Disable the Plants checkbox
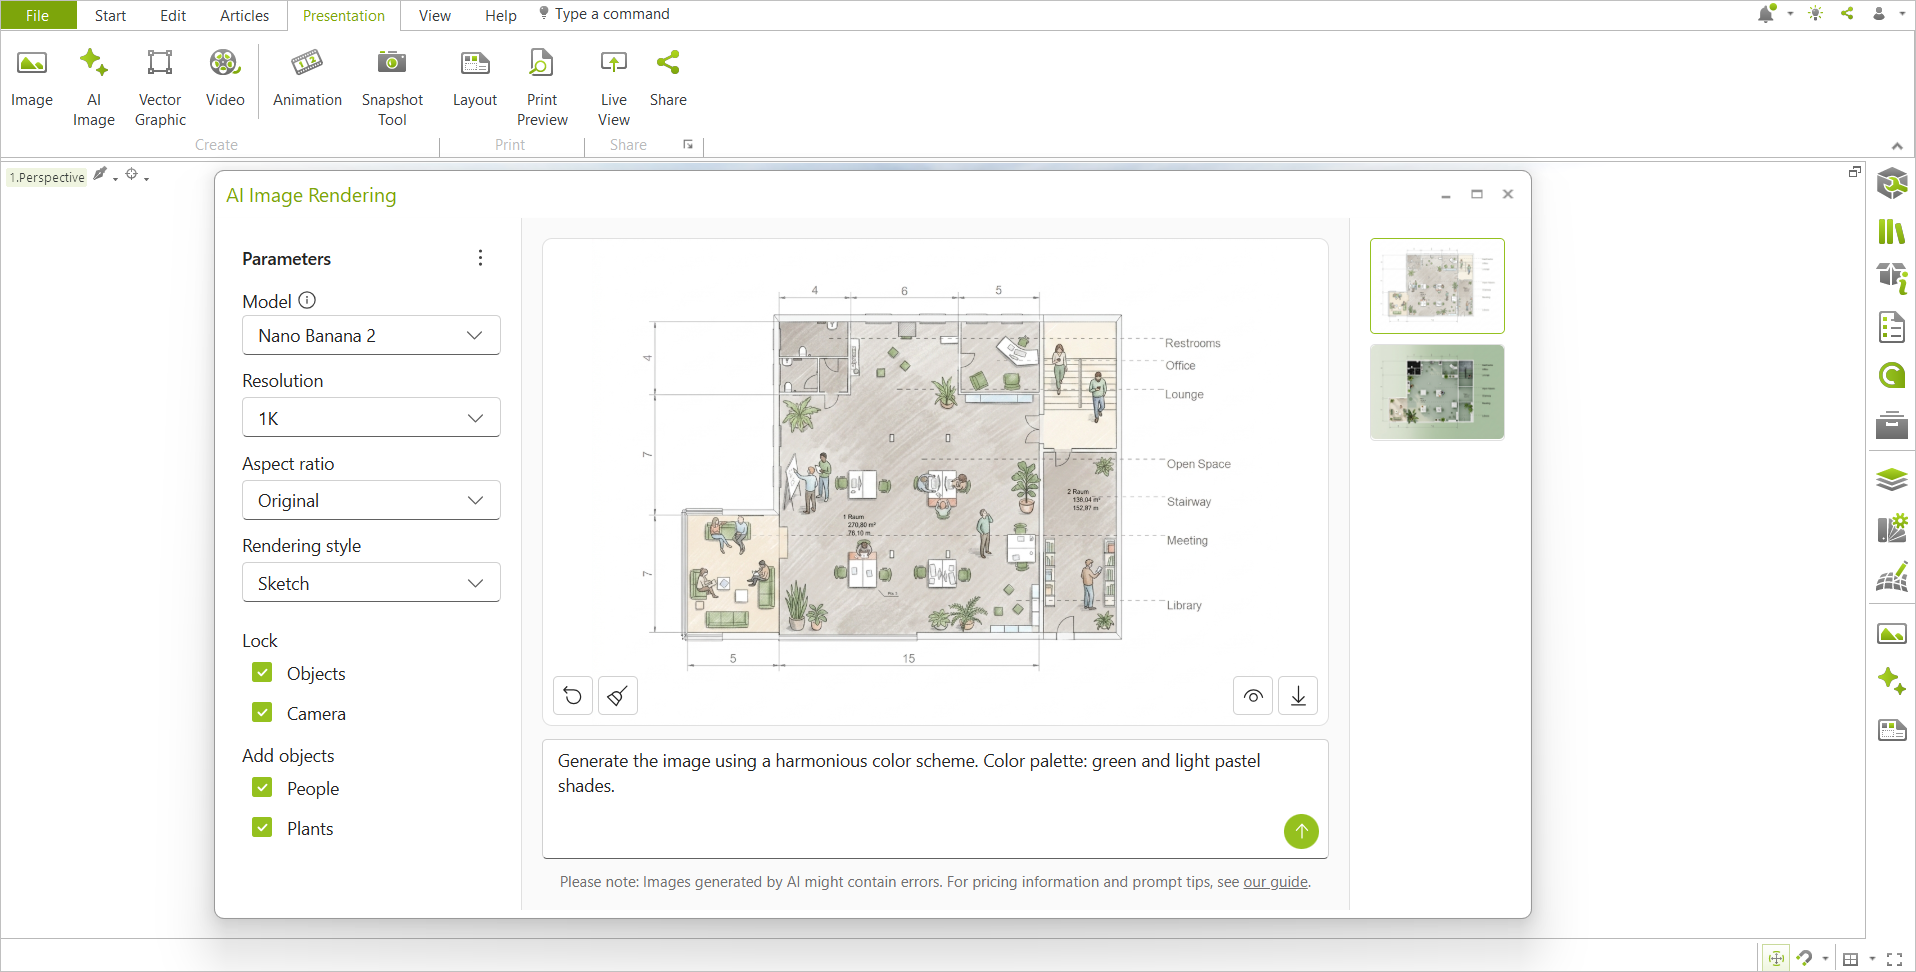This screenshot has width=1916, height=972. point(262,828)
